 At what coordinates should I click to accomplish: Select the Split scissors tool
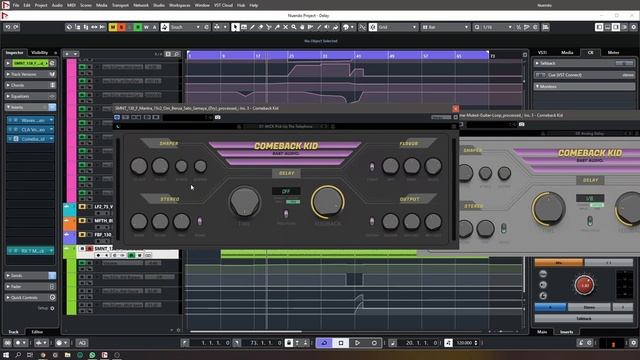click(269, 27)
